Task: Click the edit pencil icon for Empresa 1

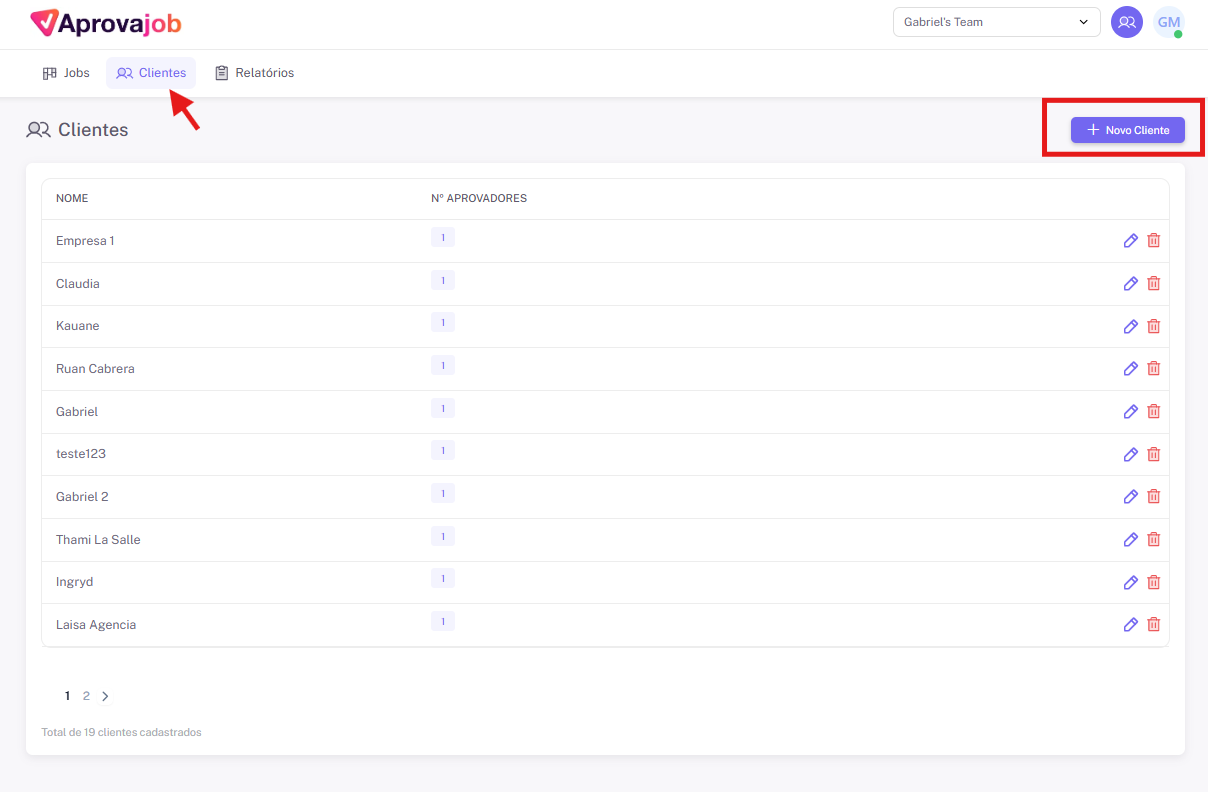Action: [1131, 241]
